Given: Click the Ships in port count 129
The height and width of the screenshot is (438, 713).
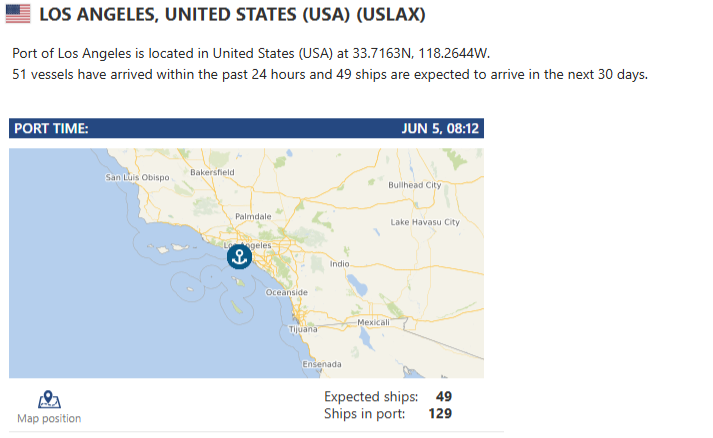Looking at the screenshot, I should (440, 413).
